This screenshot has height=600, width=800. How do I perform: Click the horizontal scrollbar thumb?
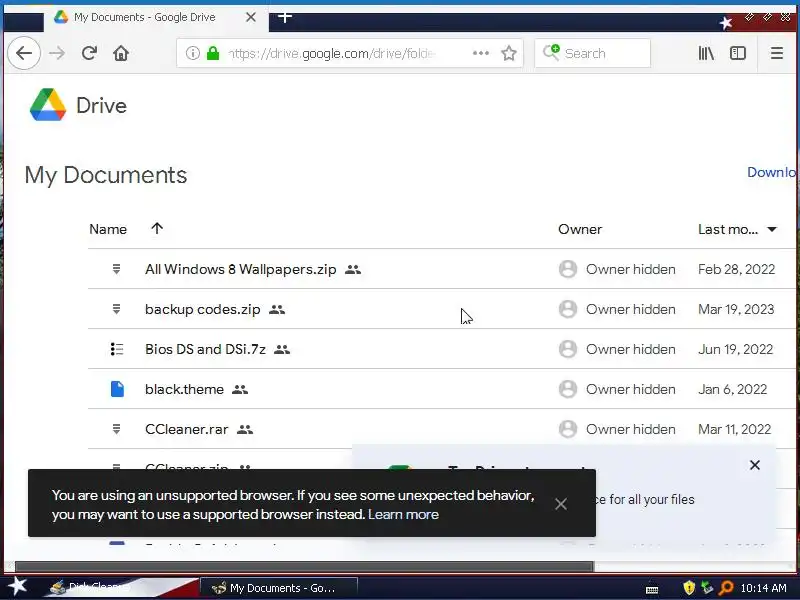[305, 566]
